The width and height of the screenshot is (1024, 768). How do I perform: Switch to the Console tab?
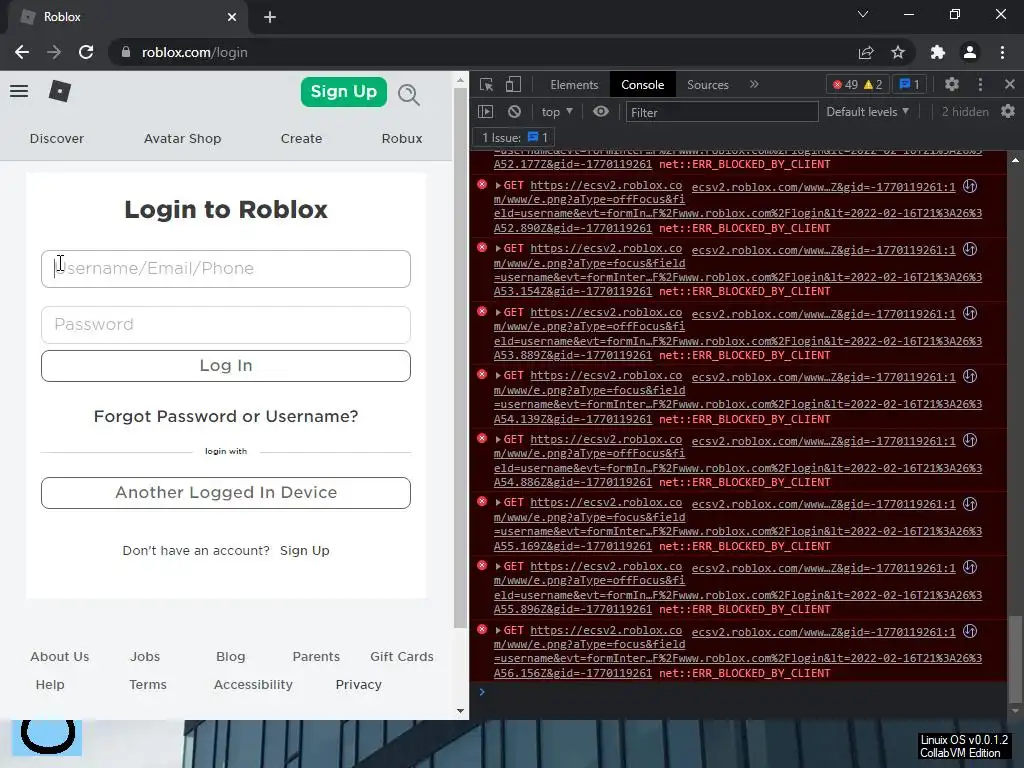click(x=643, y=85)
